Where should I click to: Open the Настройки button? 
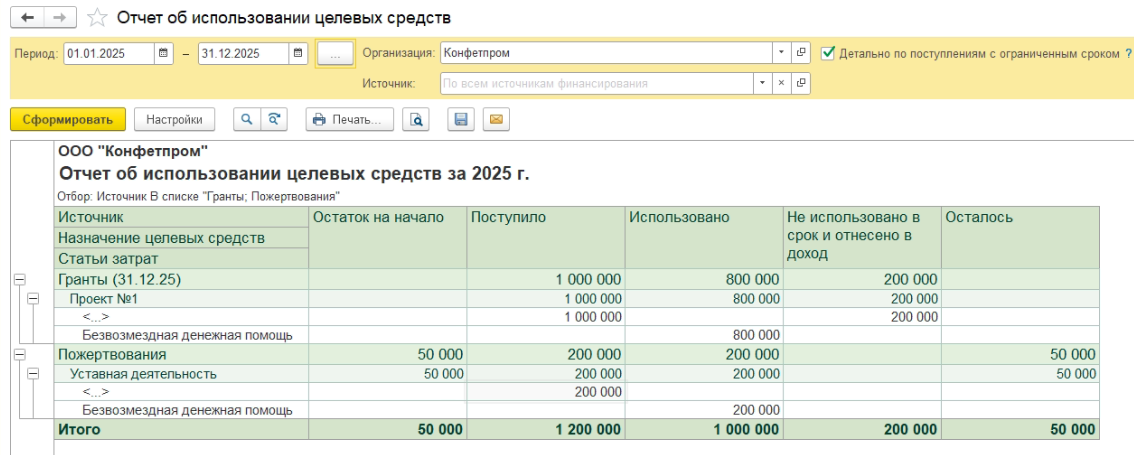tap(174, 120)
